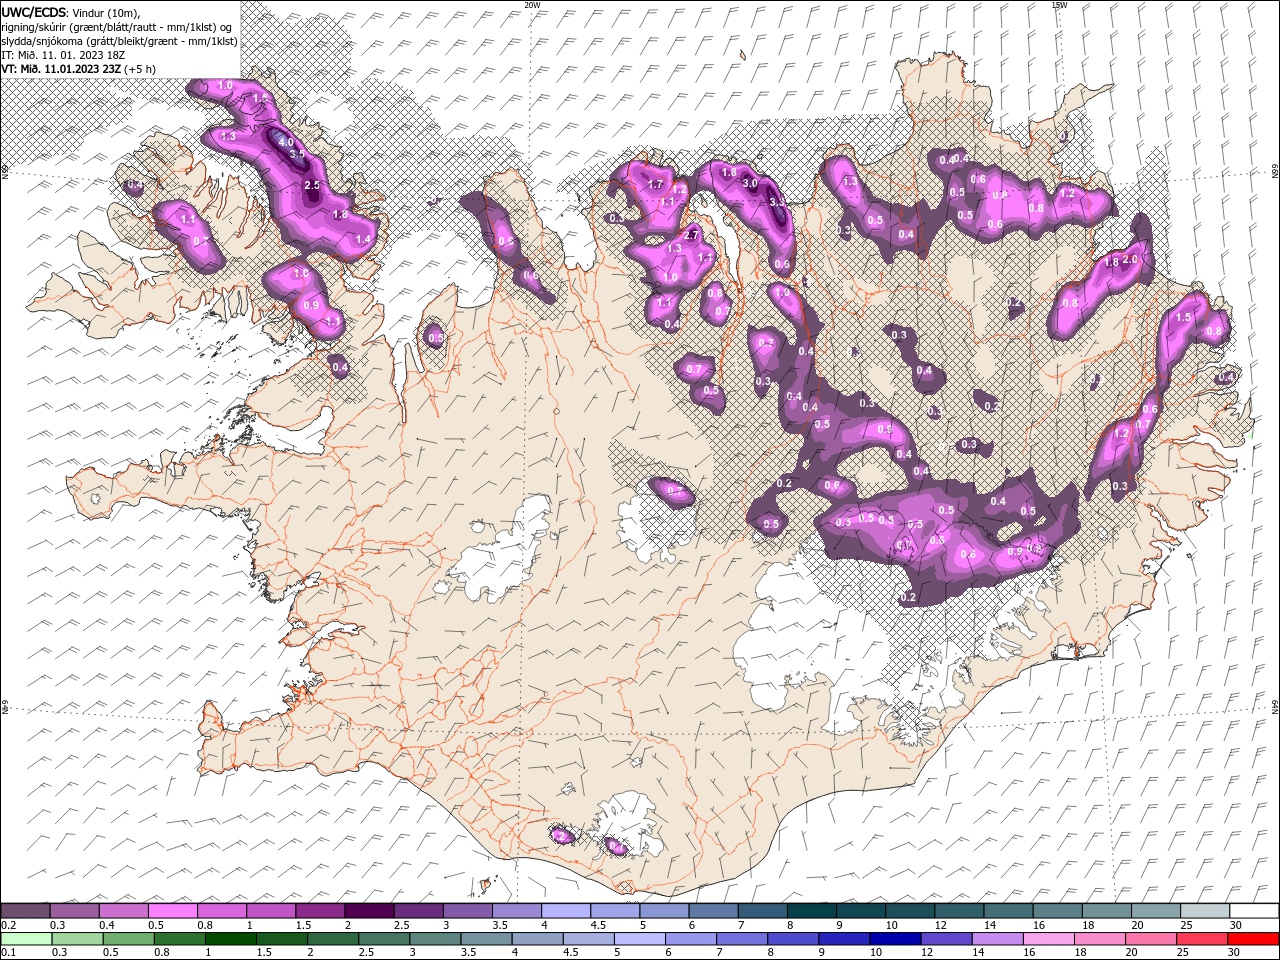The image size is (1280, 960).
Task: Pick the navy blue 10–12 rain legend swatch
Action: [x=894, y=939]
